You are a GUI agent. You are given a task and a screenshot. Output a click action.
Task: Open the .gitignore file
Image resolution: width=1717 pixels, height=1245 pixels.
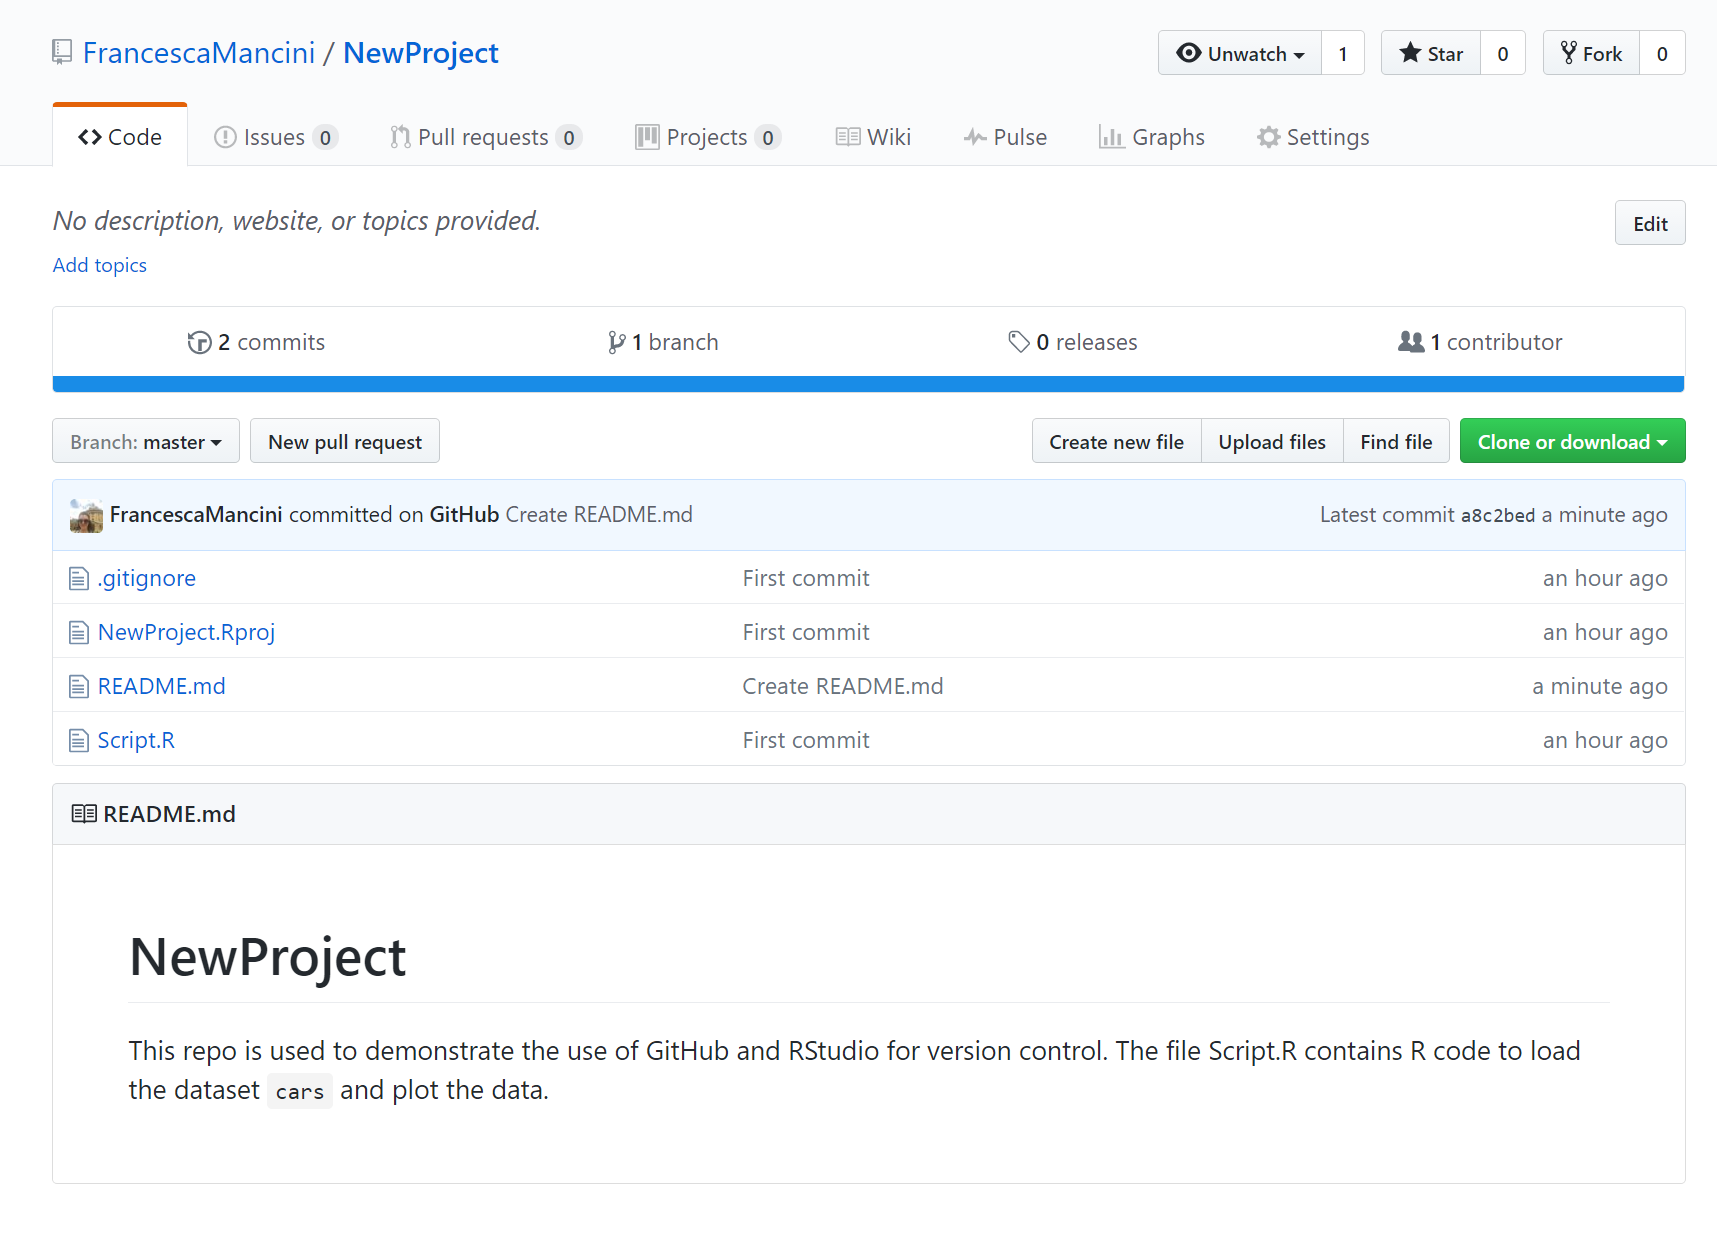coord(147,578)
